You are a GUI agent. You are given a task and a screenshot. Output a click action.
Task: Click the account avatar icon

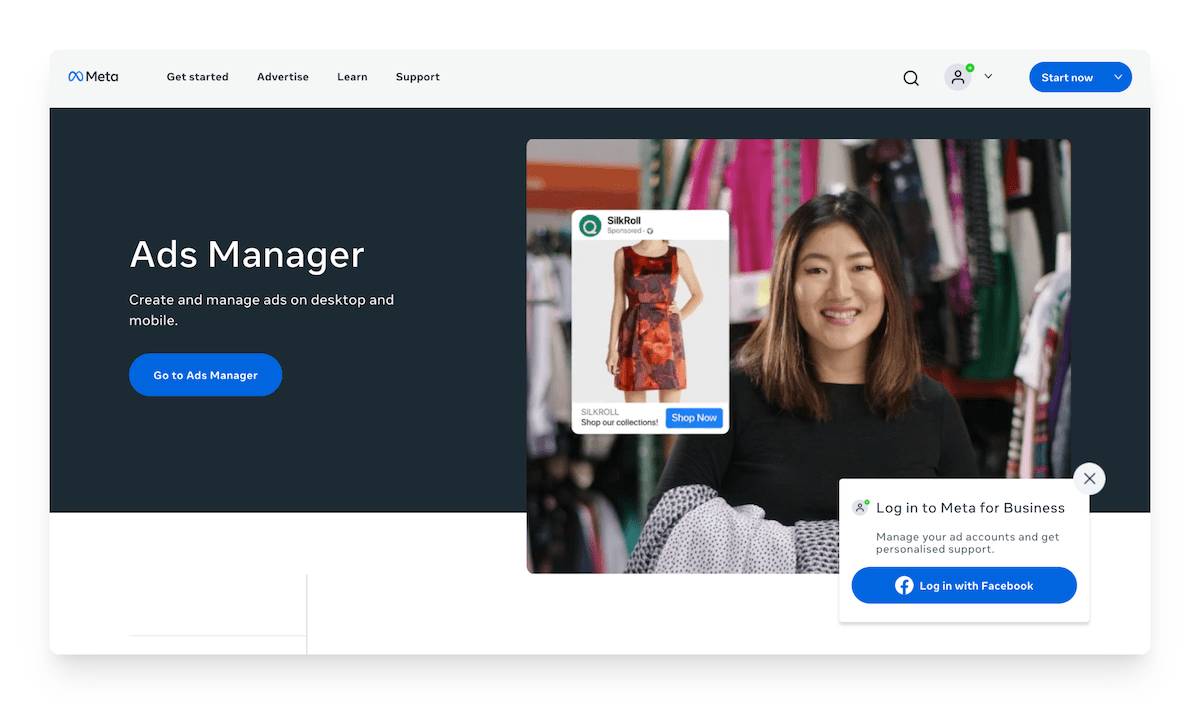click(x=957, y=77)
